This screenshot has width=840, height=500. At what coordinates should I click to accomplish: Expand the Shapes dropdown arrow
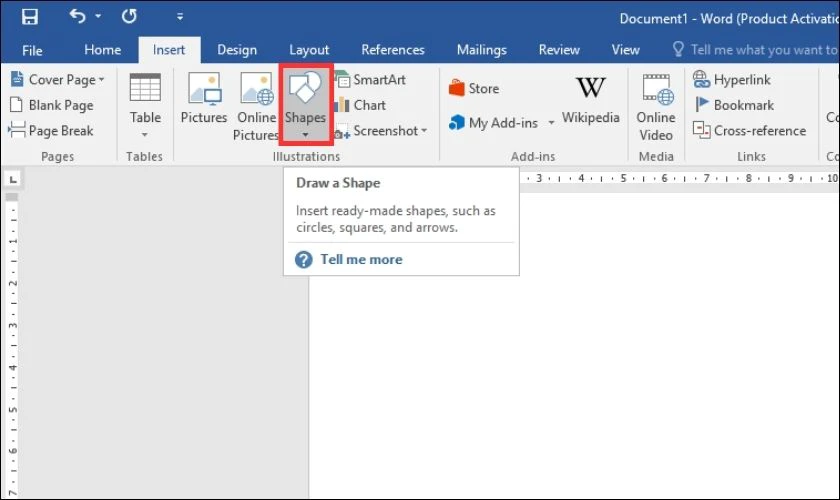(x=305, y=135)
